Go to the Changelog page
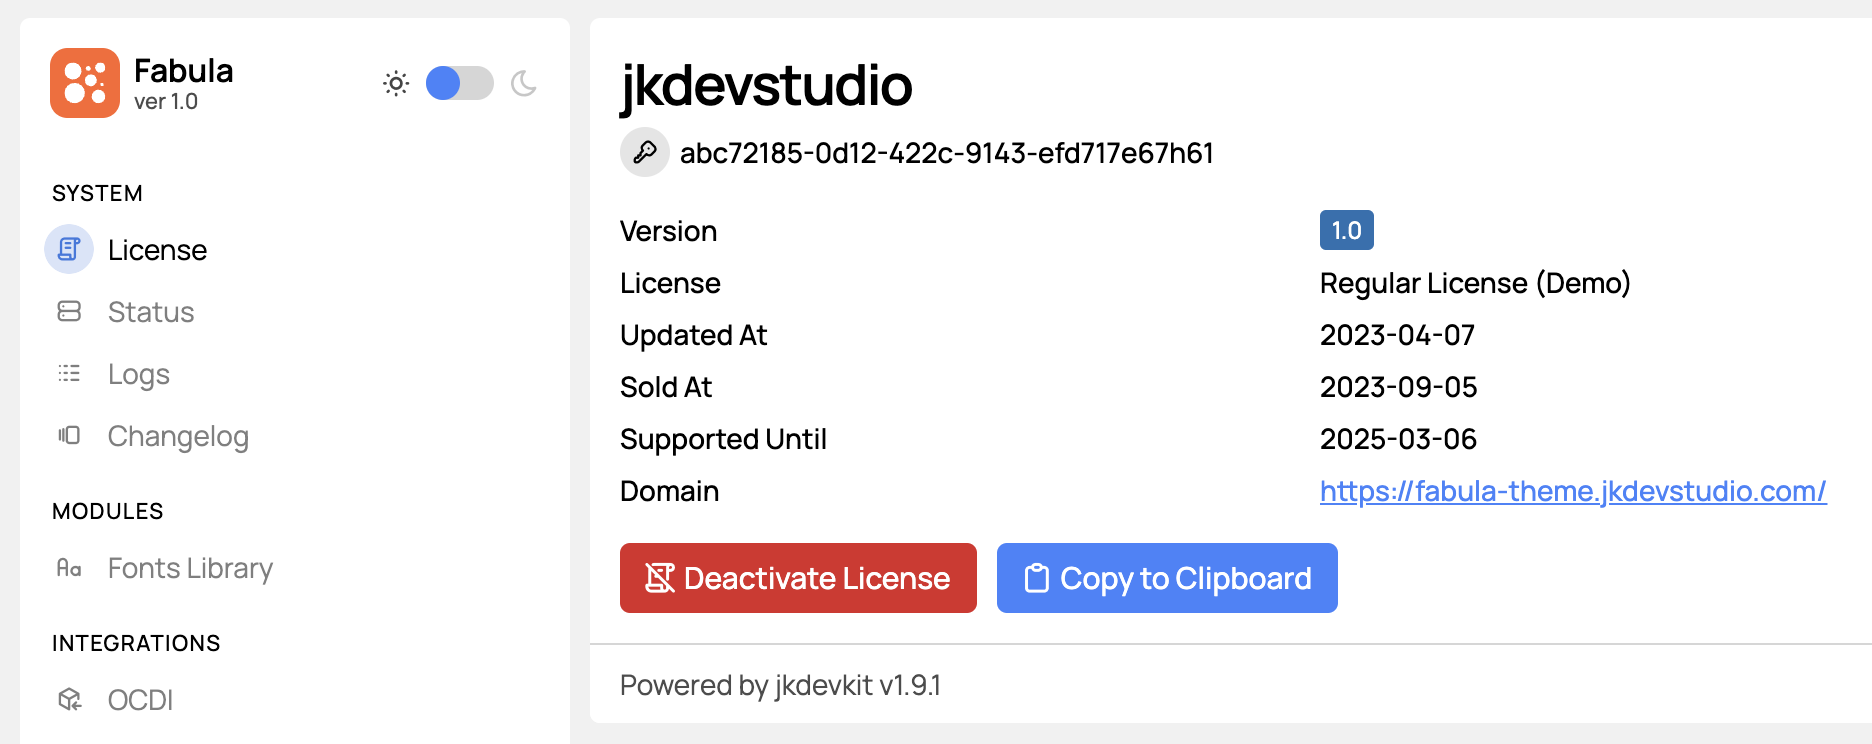 coord(178,436)
